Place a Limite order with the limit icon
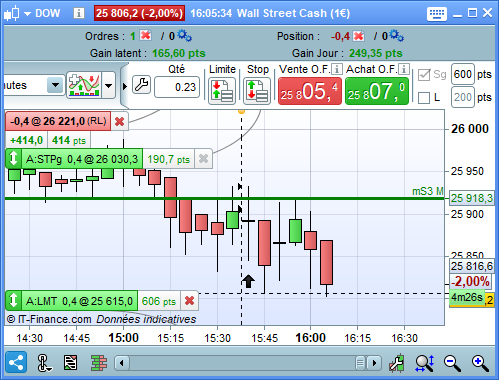 coord(222,91)
